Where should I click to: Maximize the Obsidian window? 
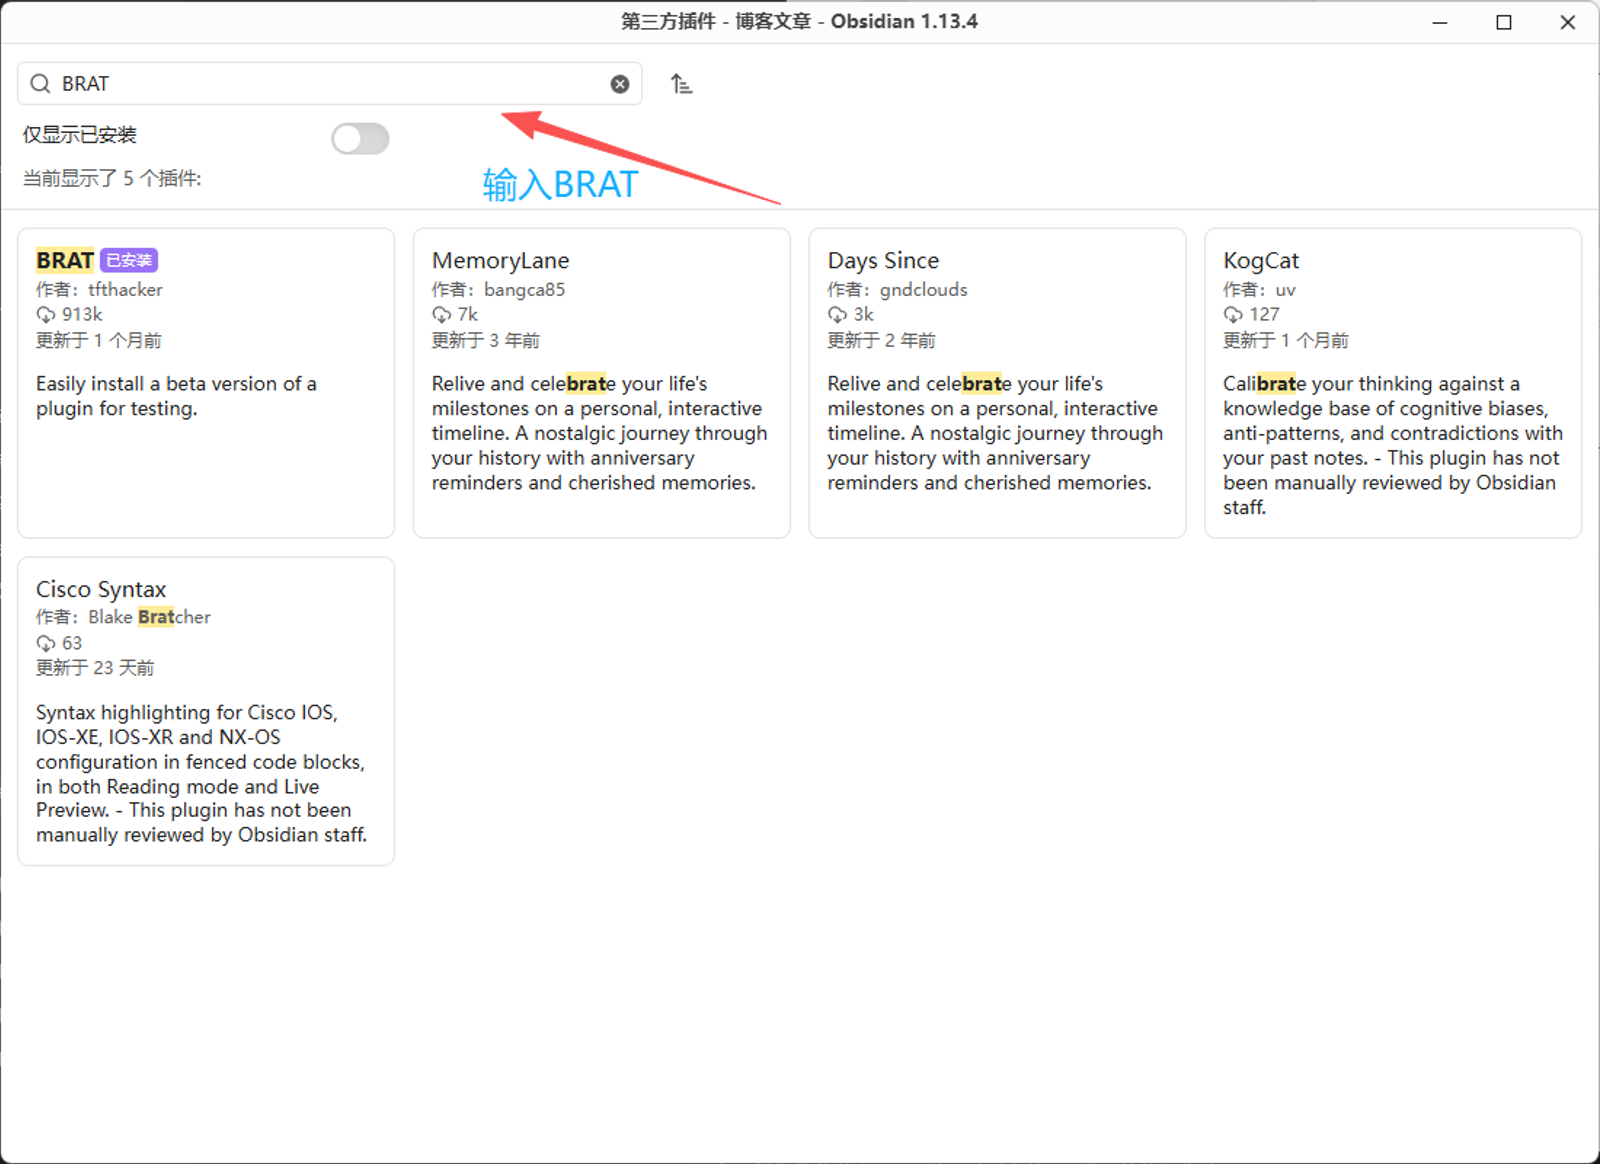(x=1504, y=22)
